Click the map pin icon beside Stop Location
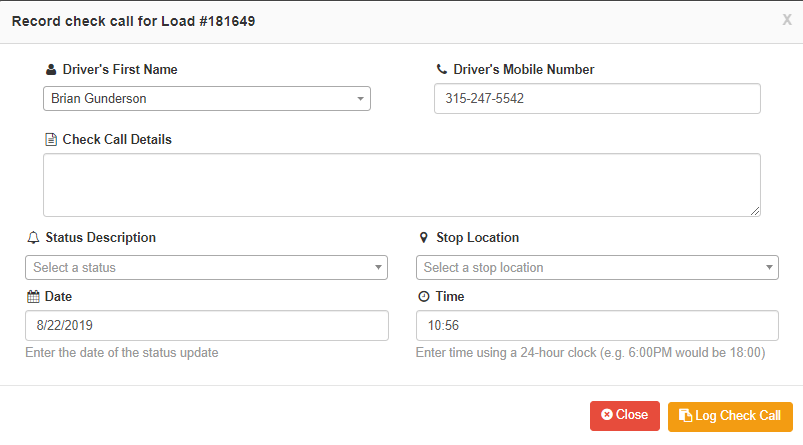Screen dimensions: 803x445 point(424,238)
